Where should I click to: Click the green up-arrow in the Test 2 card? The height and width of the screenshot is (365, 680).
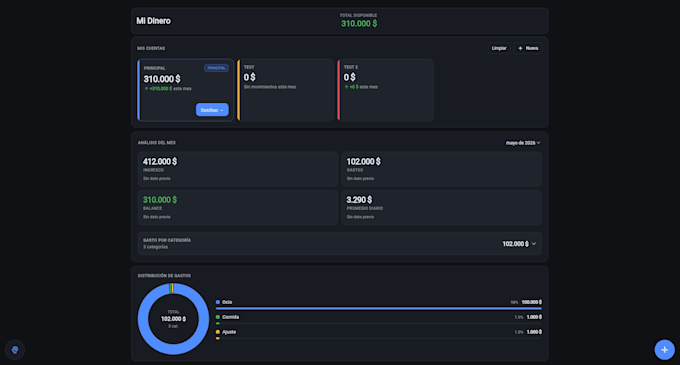[x=346, y=87]
